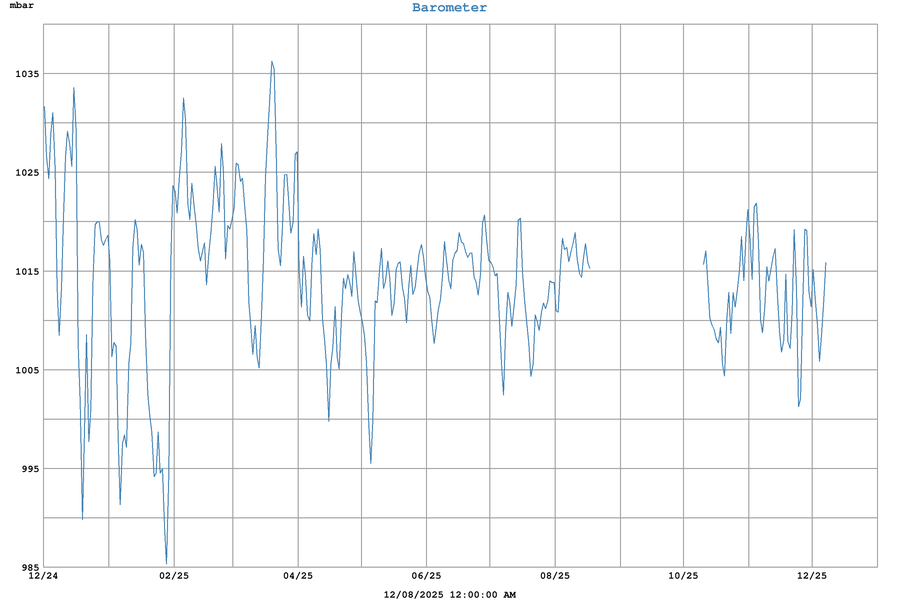
Task: Click the last data point of the line
Action: click(826, 263)
